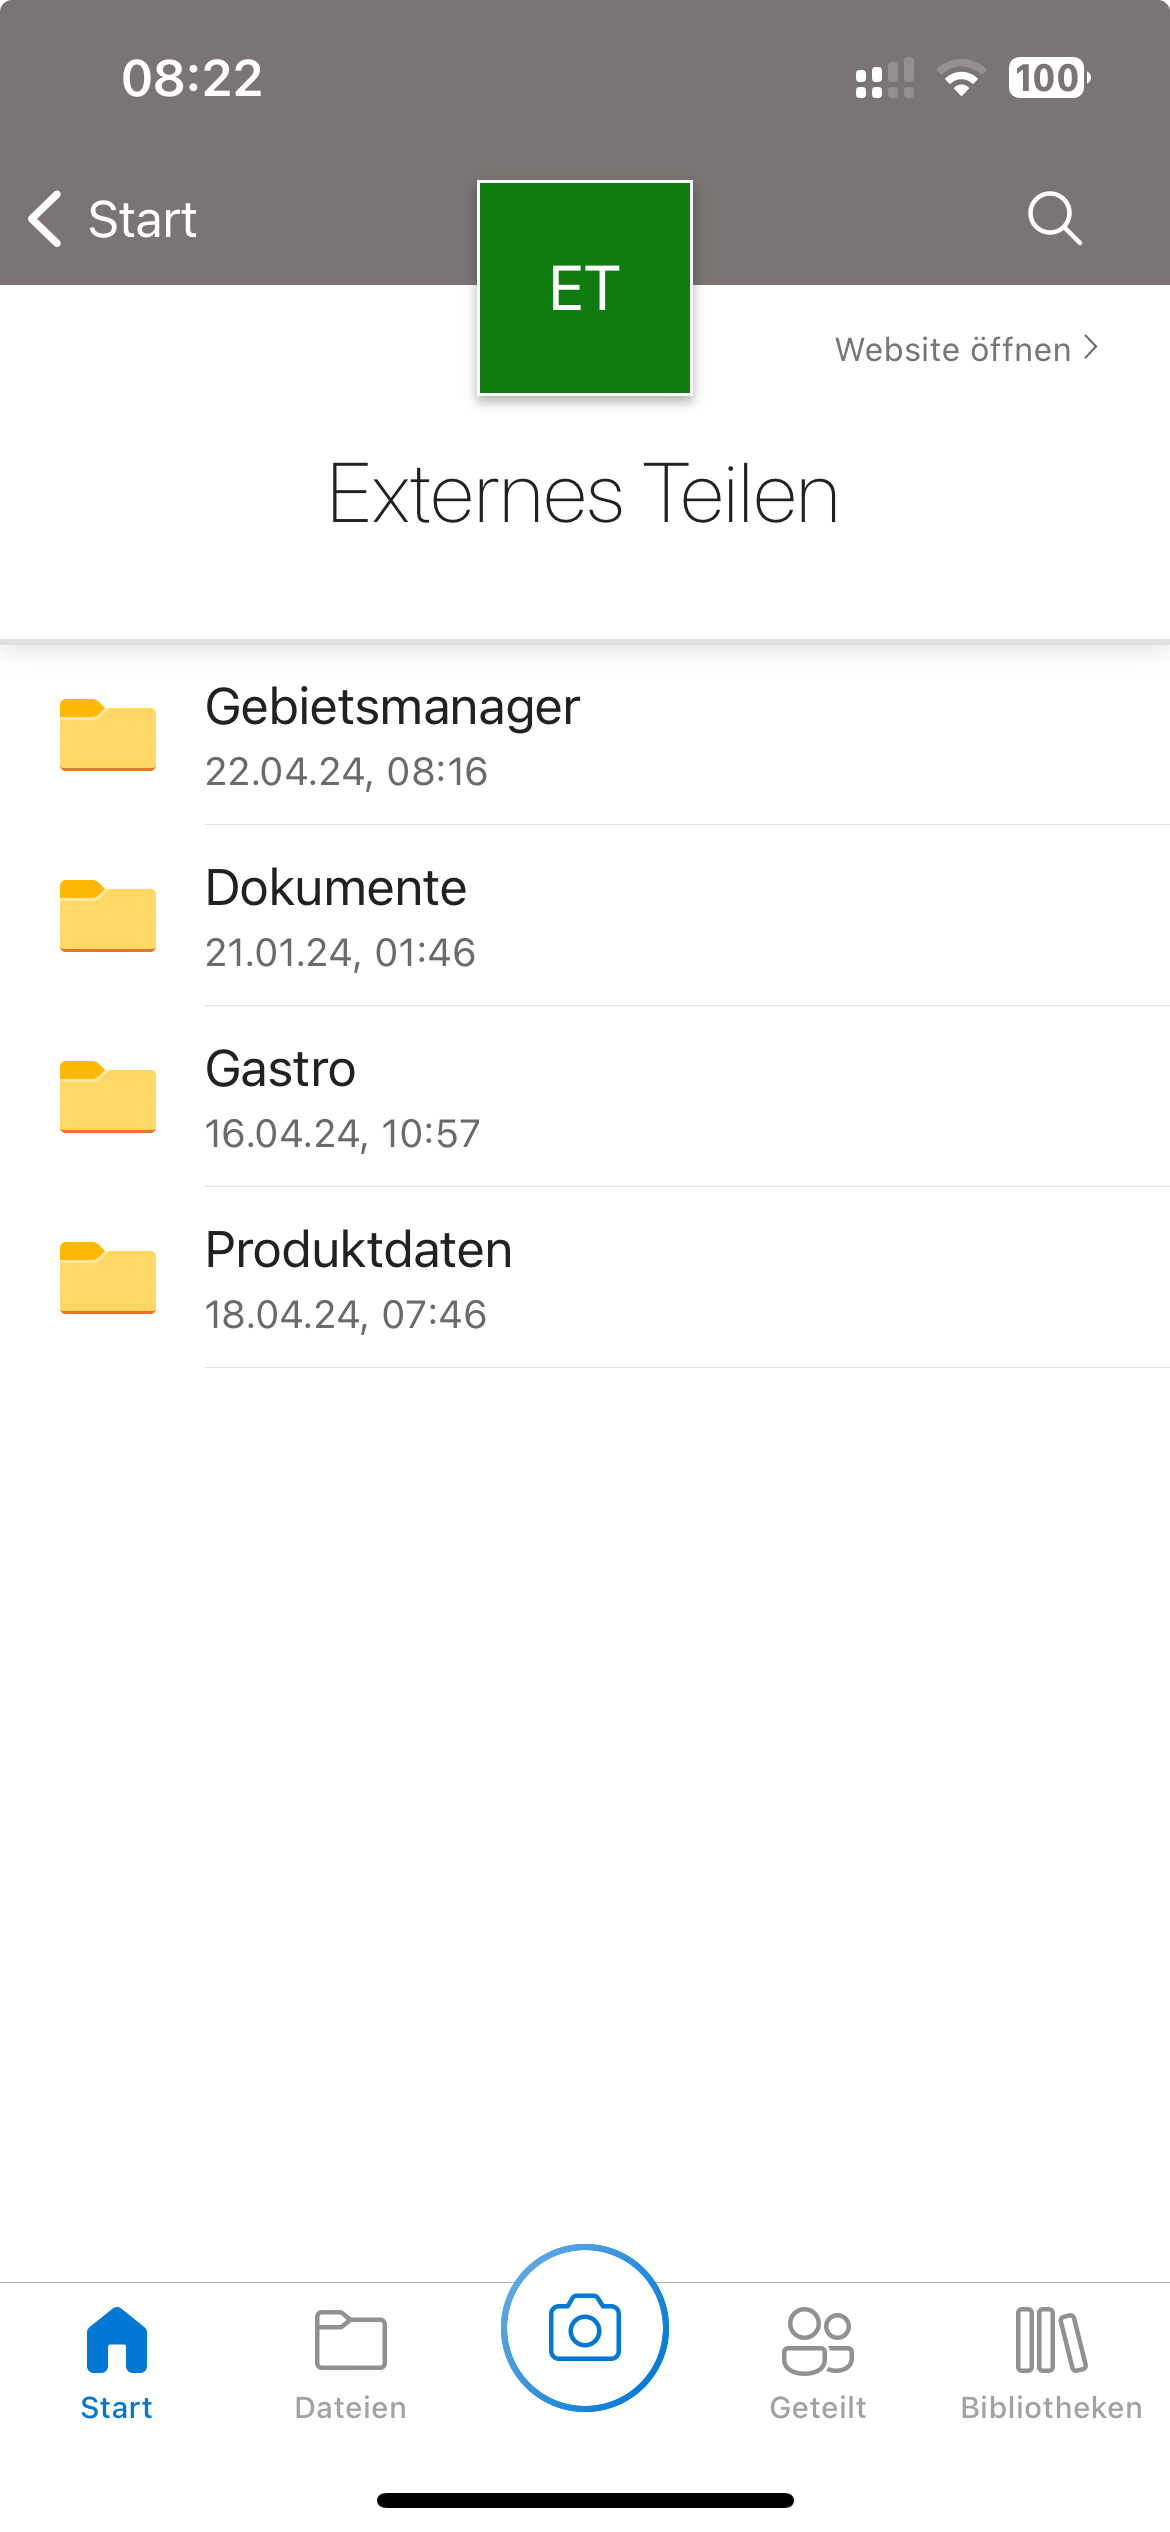The width and height of the screenshot is (1170, 2532).
Task: Tap the Gebietsmanager folder icon
Action: [x=108, y=735]
